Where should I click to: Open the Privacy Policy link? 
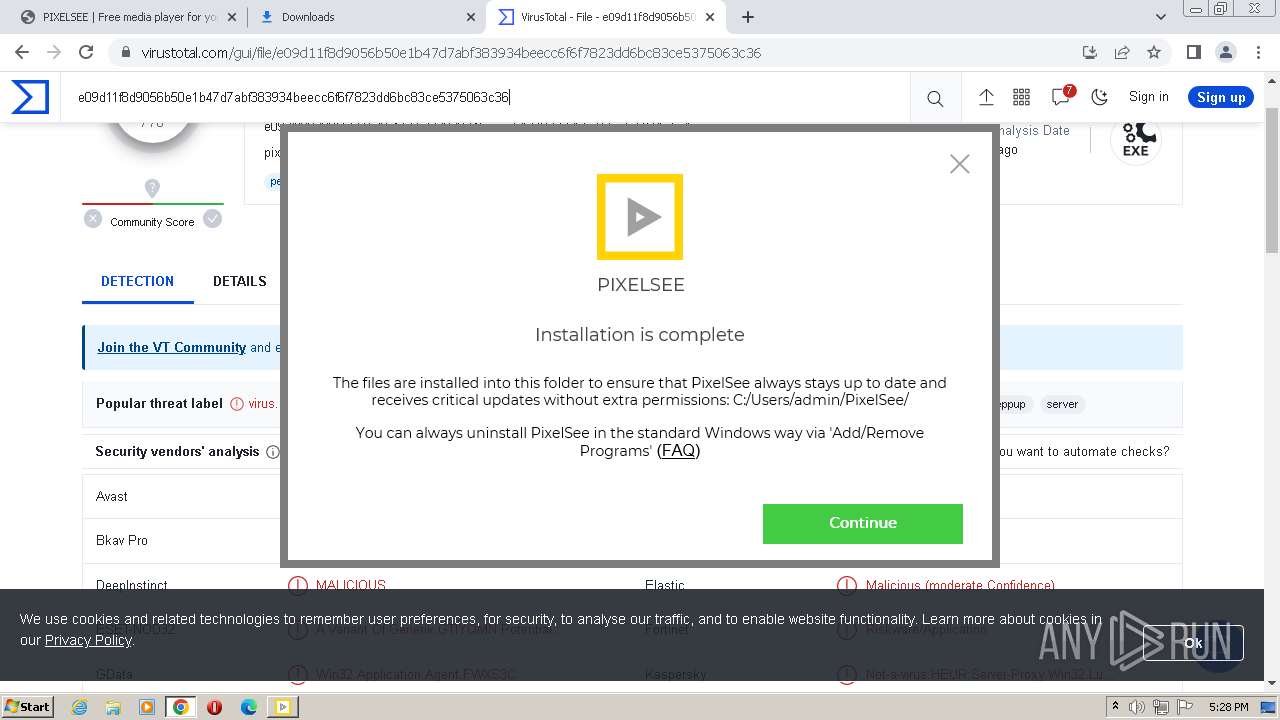[88, 640]
